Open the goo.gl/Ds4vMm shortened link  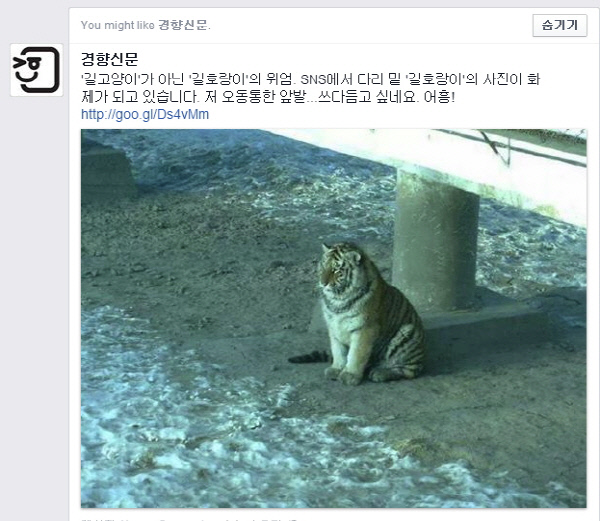coord(145,114)
